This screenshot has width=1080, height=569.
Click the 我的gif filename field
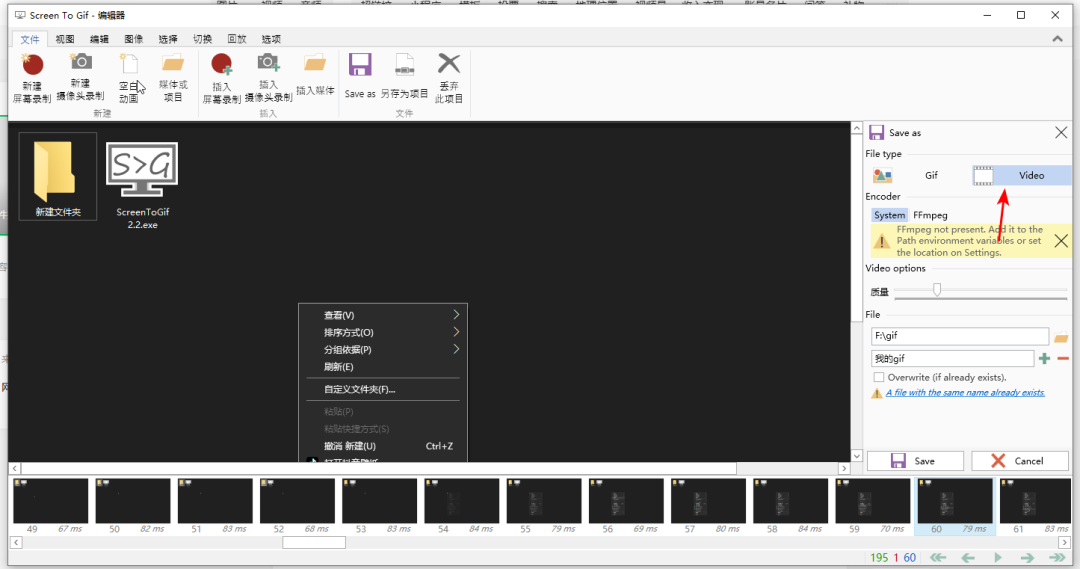pos(952,358)
